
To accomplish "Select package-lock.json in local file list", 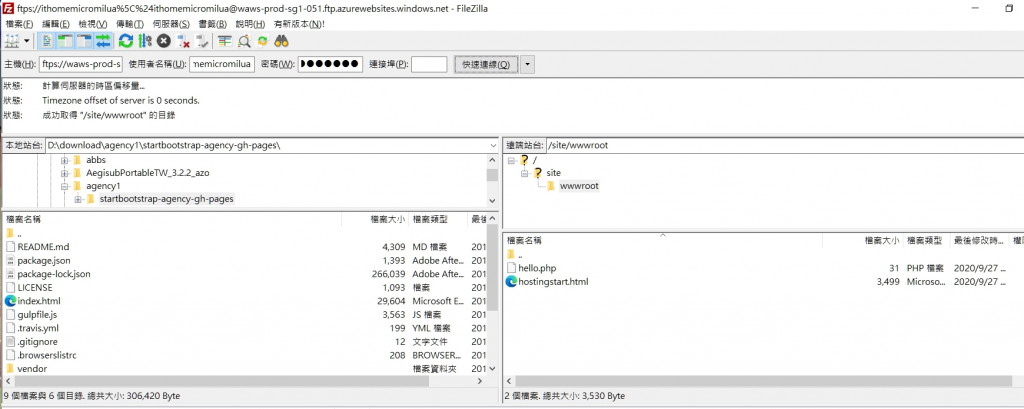I will 54,274.
